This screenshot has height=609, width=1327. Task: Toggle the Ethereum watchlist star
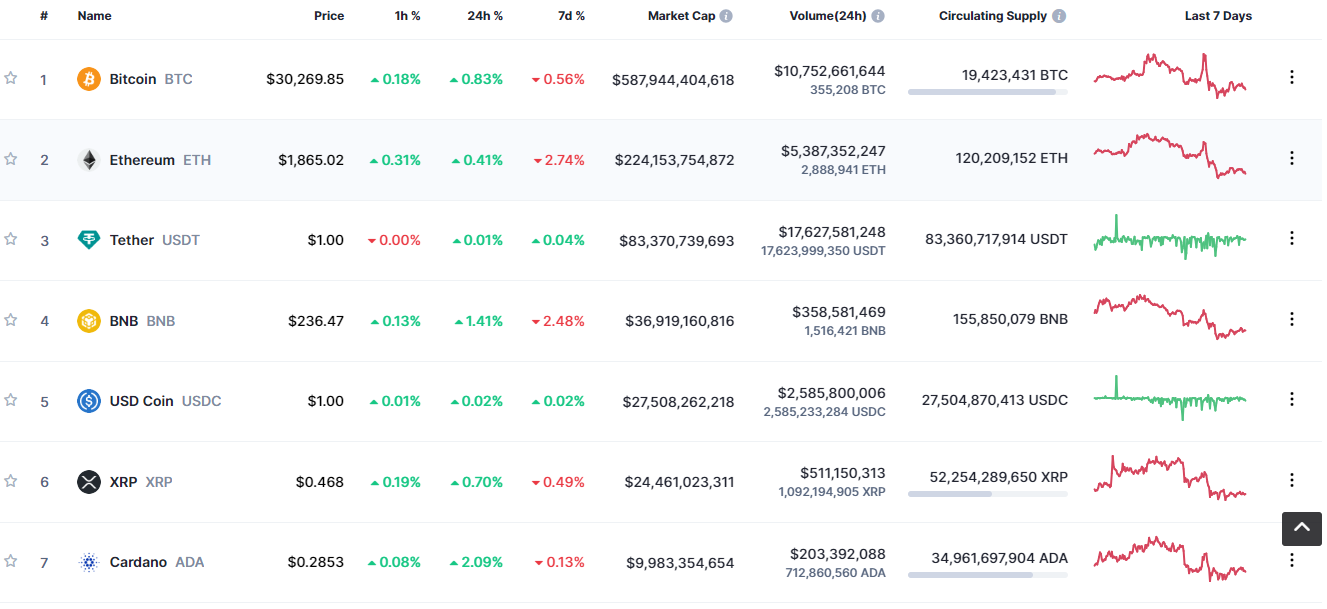coord(11,159)
